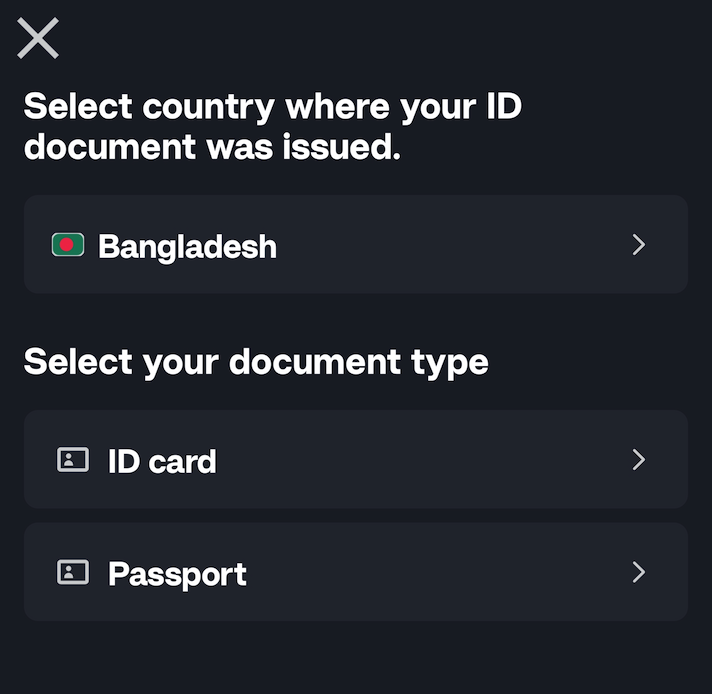712x694 pixels.
Task: Open ID card option via its chevron
Action: [638, 460]
